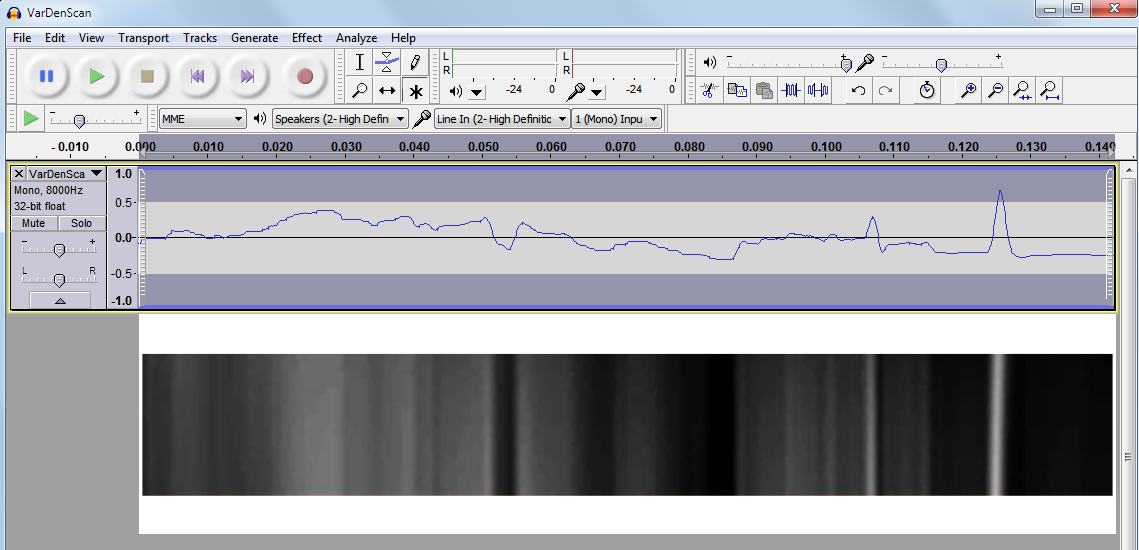
Task: Skip to end of track
Action: point(248,76)
